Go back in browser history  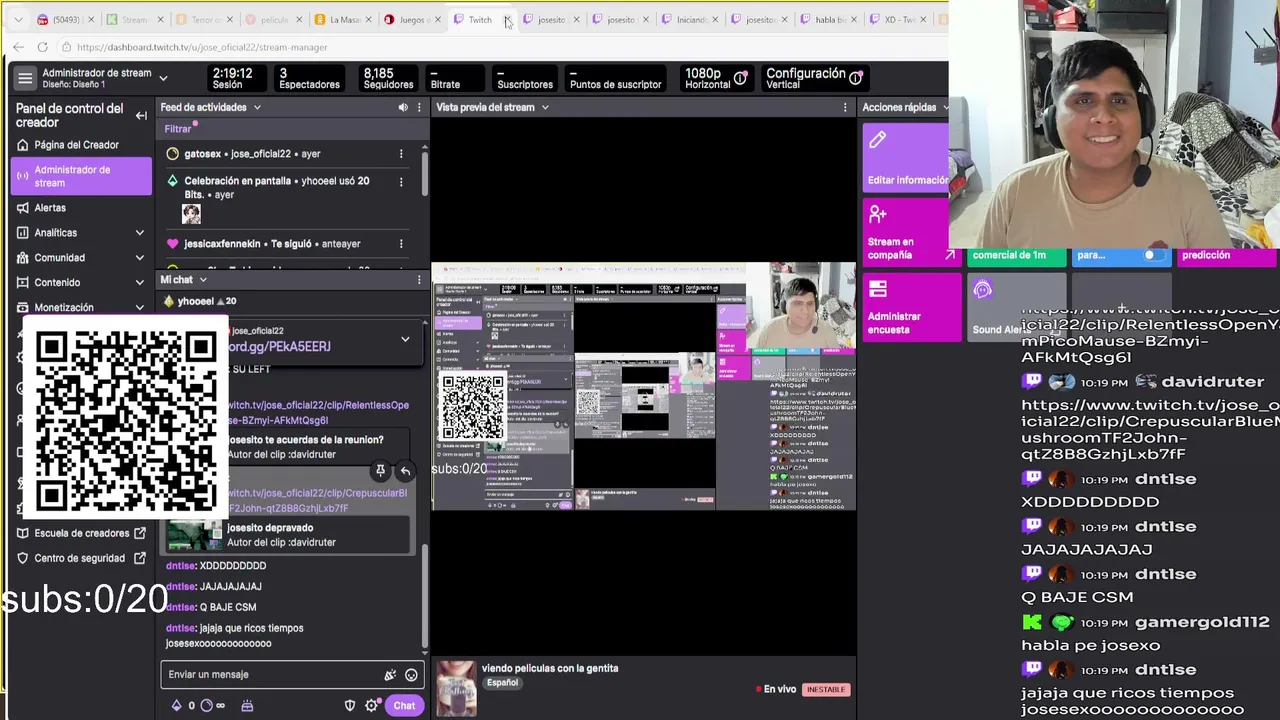coord(18,47)
